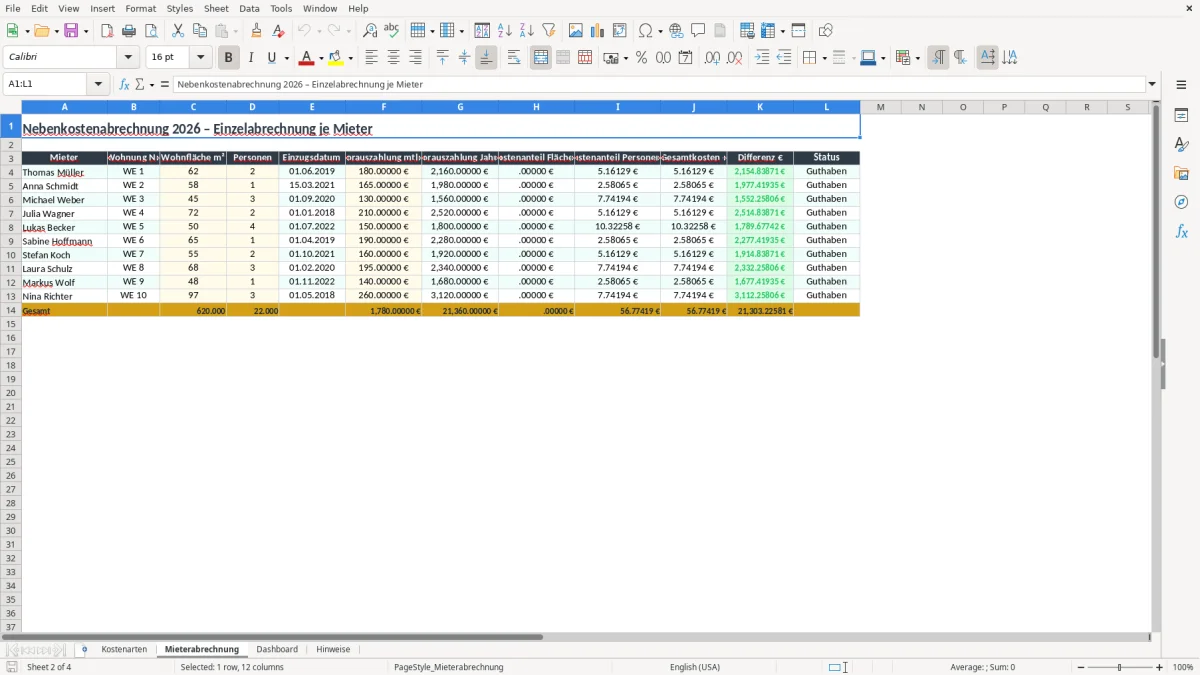Screen dimensions: 1200x675
Task: Select the Clone Formatting paintbrush
Action: (256, 31)
